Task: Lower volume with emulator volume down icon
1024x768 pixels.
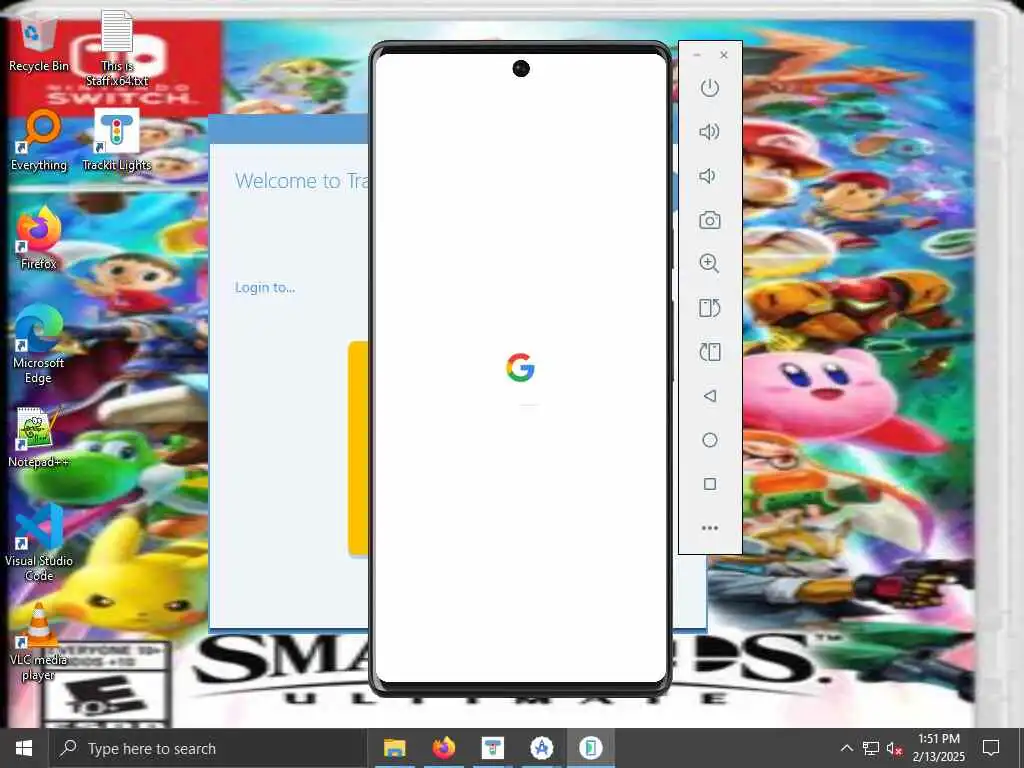Action: pos(707,176)
